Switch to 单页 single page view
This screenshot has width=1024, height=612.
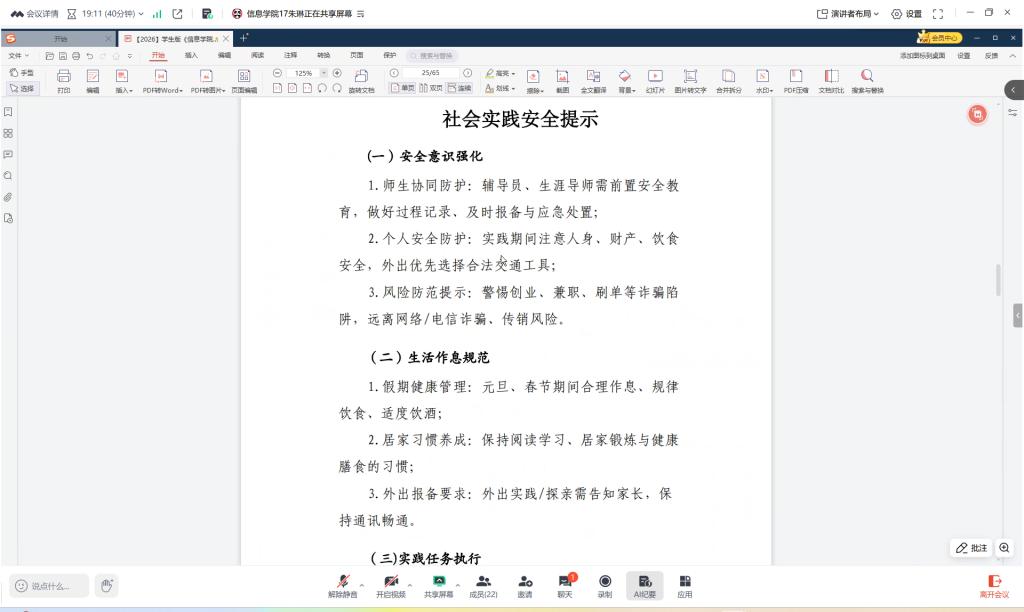pos(403,88)
